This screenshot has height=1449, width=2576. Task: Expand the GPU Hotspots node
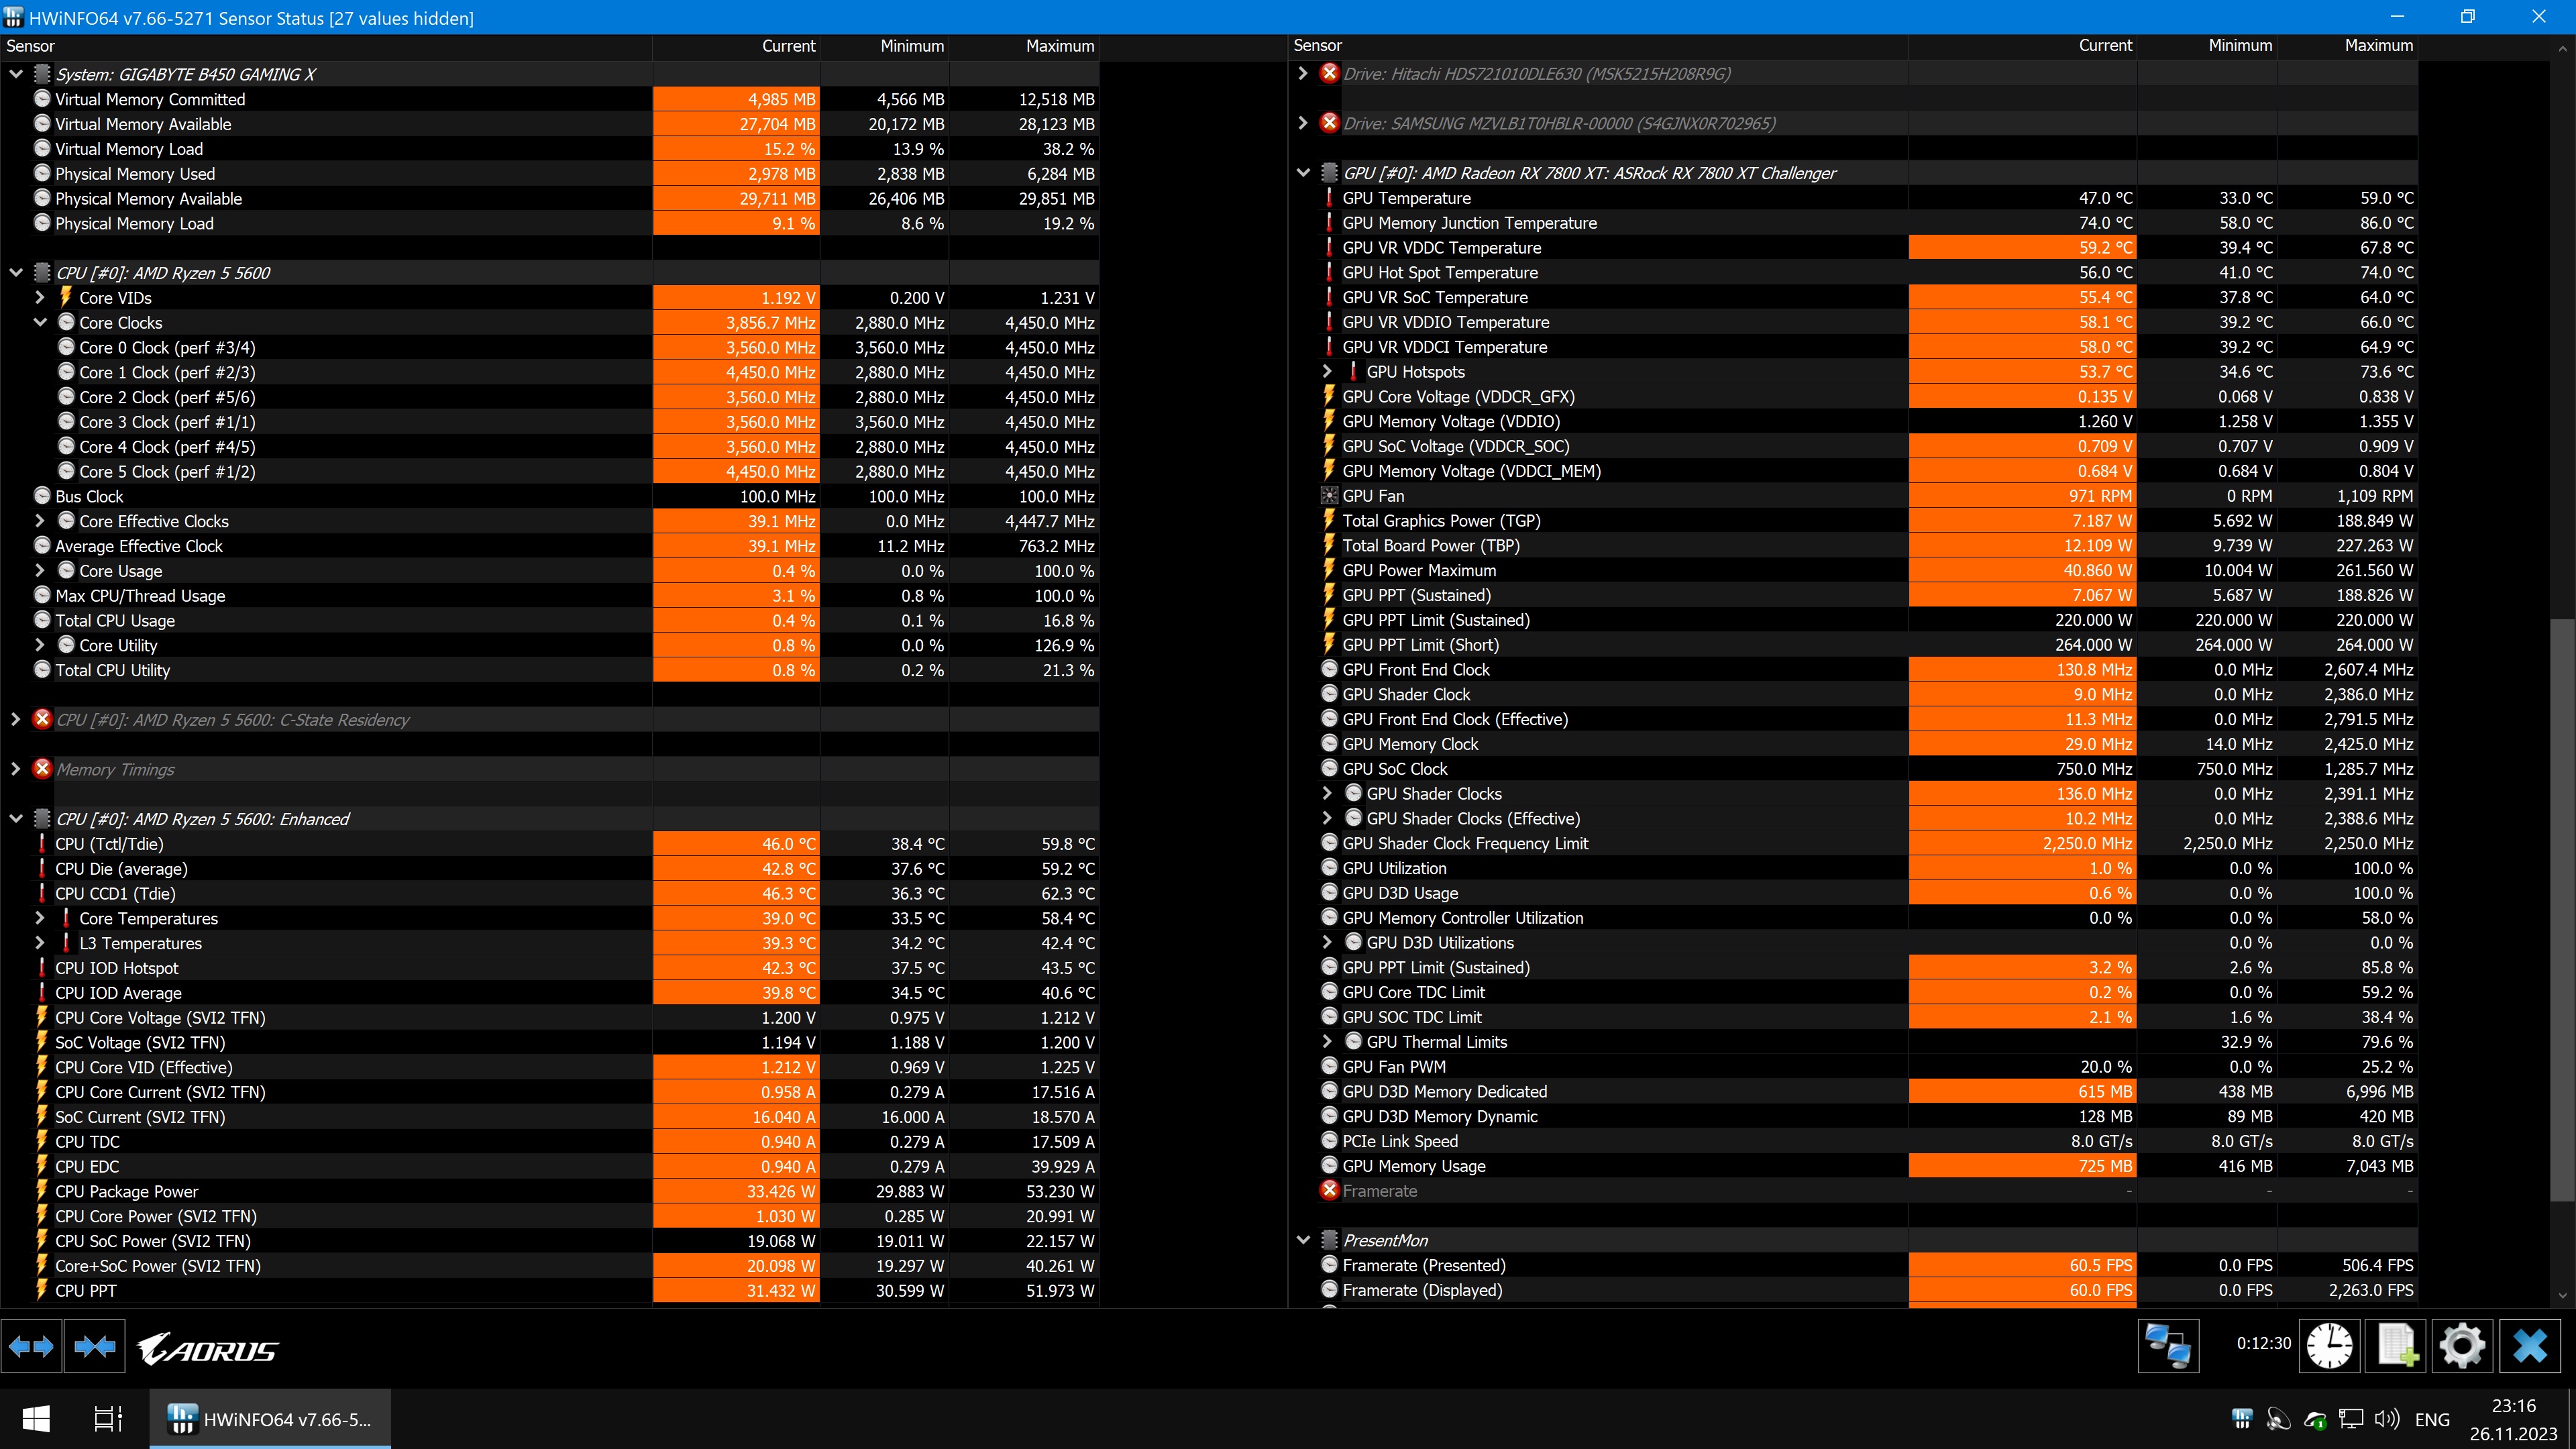coord(1327,371)
